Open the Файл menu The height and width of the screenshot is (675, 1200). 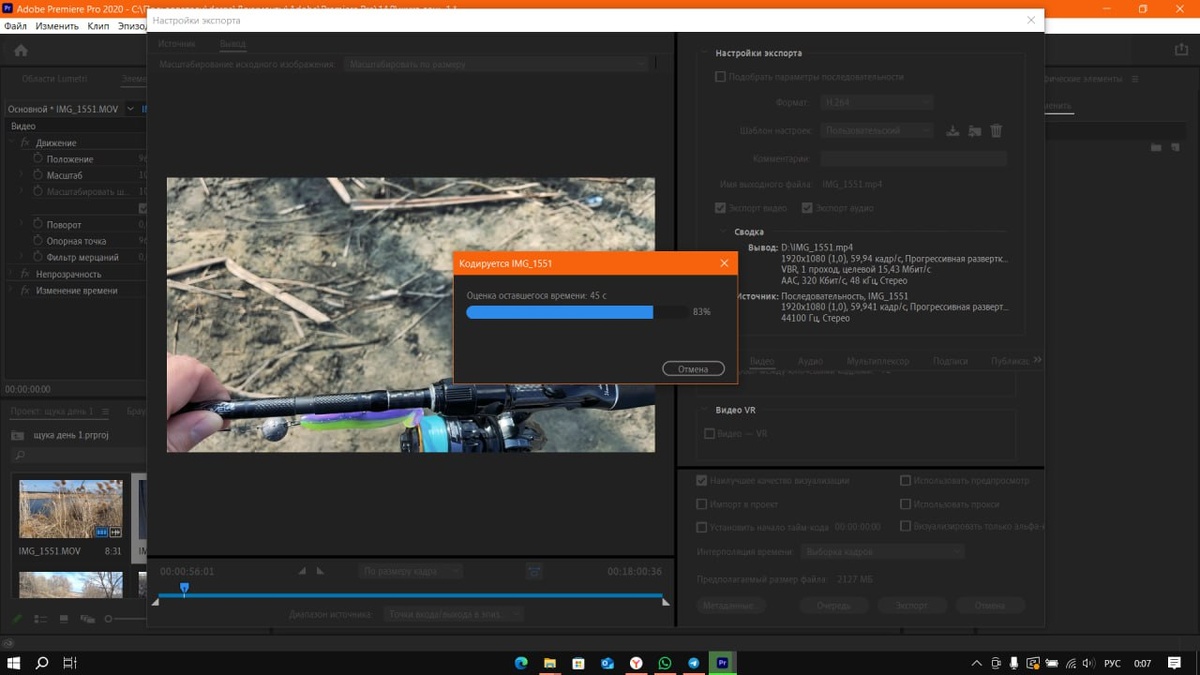(15, 26)
